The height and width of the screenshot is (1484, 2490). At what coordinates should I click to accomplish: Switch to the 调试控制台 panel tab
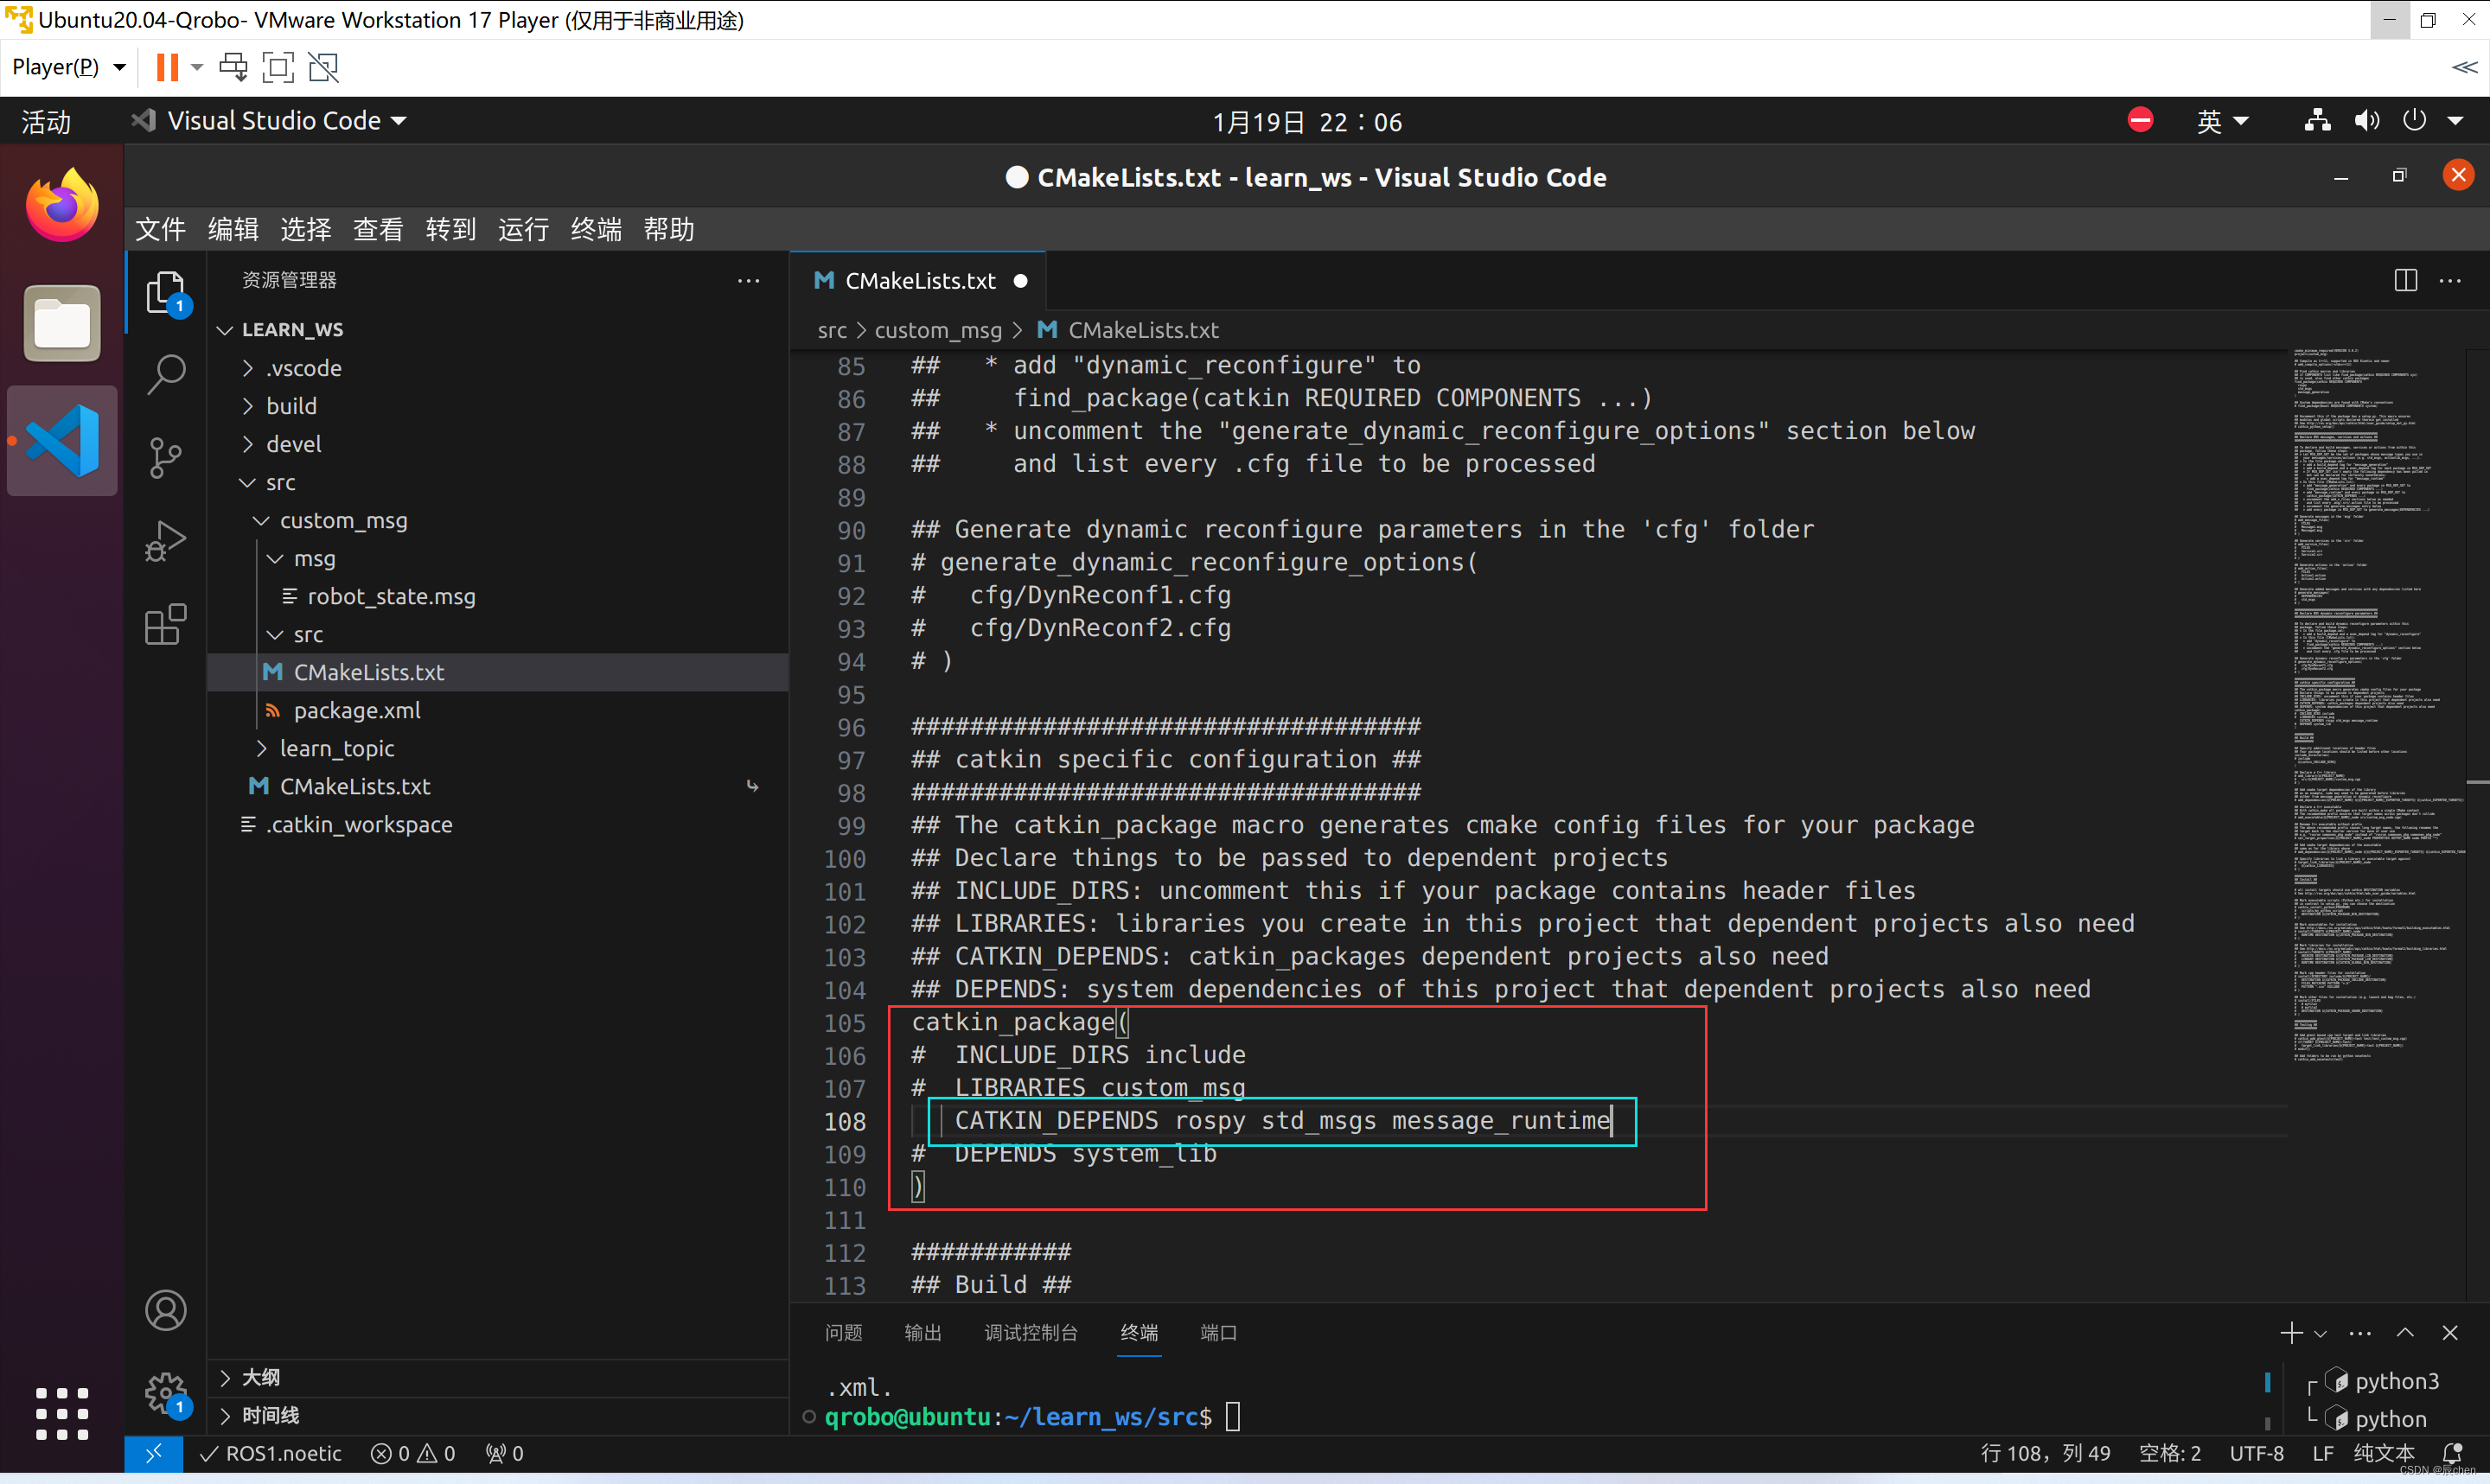[1030, 1333]
